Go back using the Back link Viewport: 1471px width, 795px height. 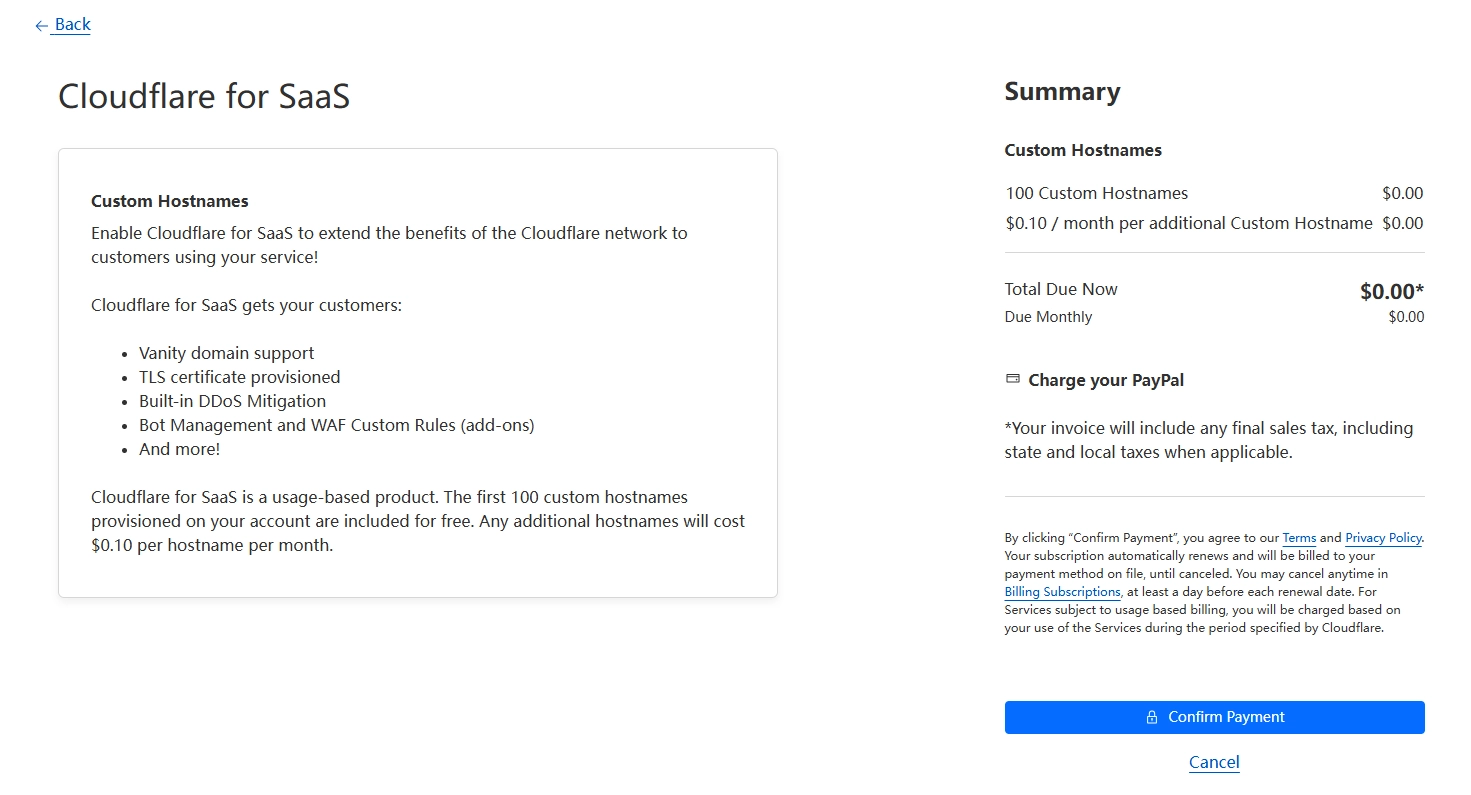pos(72,25)
